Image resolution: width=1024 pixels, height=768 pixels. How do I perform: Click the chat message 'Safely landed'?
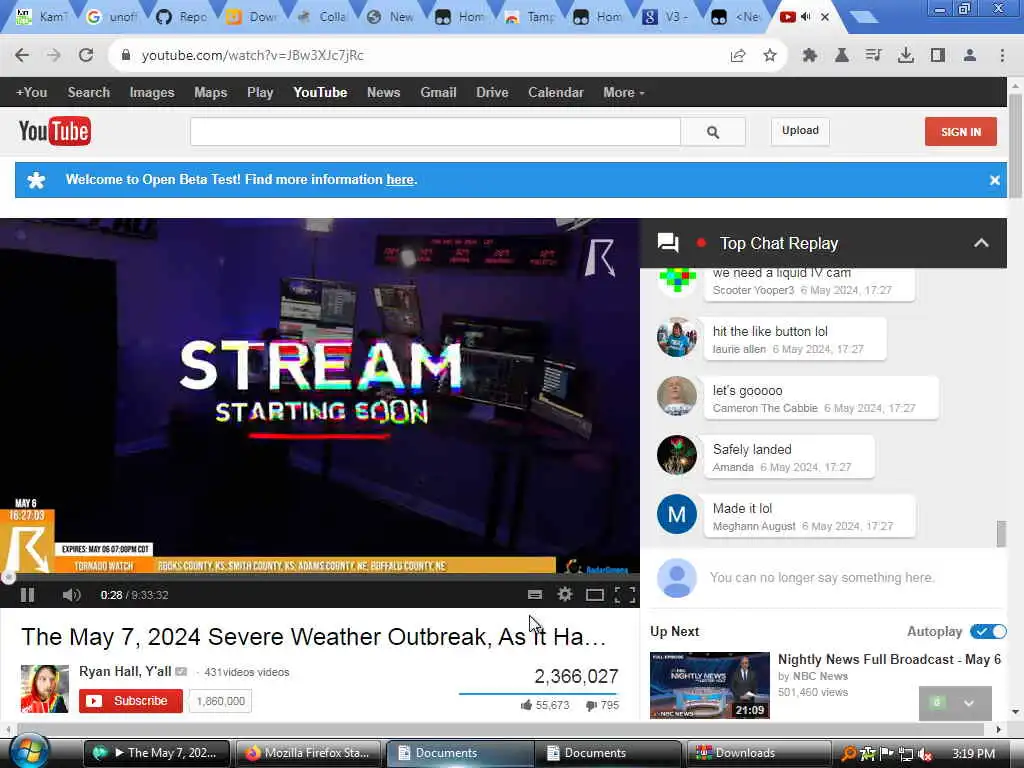point(752,449)
